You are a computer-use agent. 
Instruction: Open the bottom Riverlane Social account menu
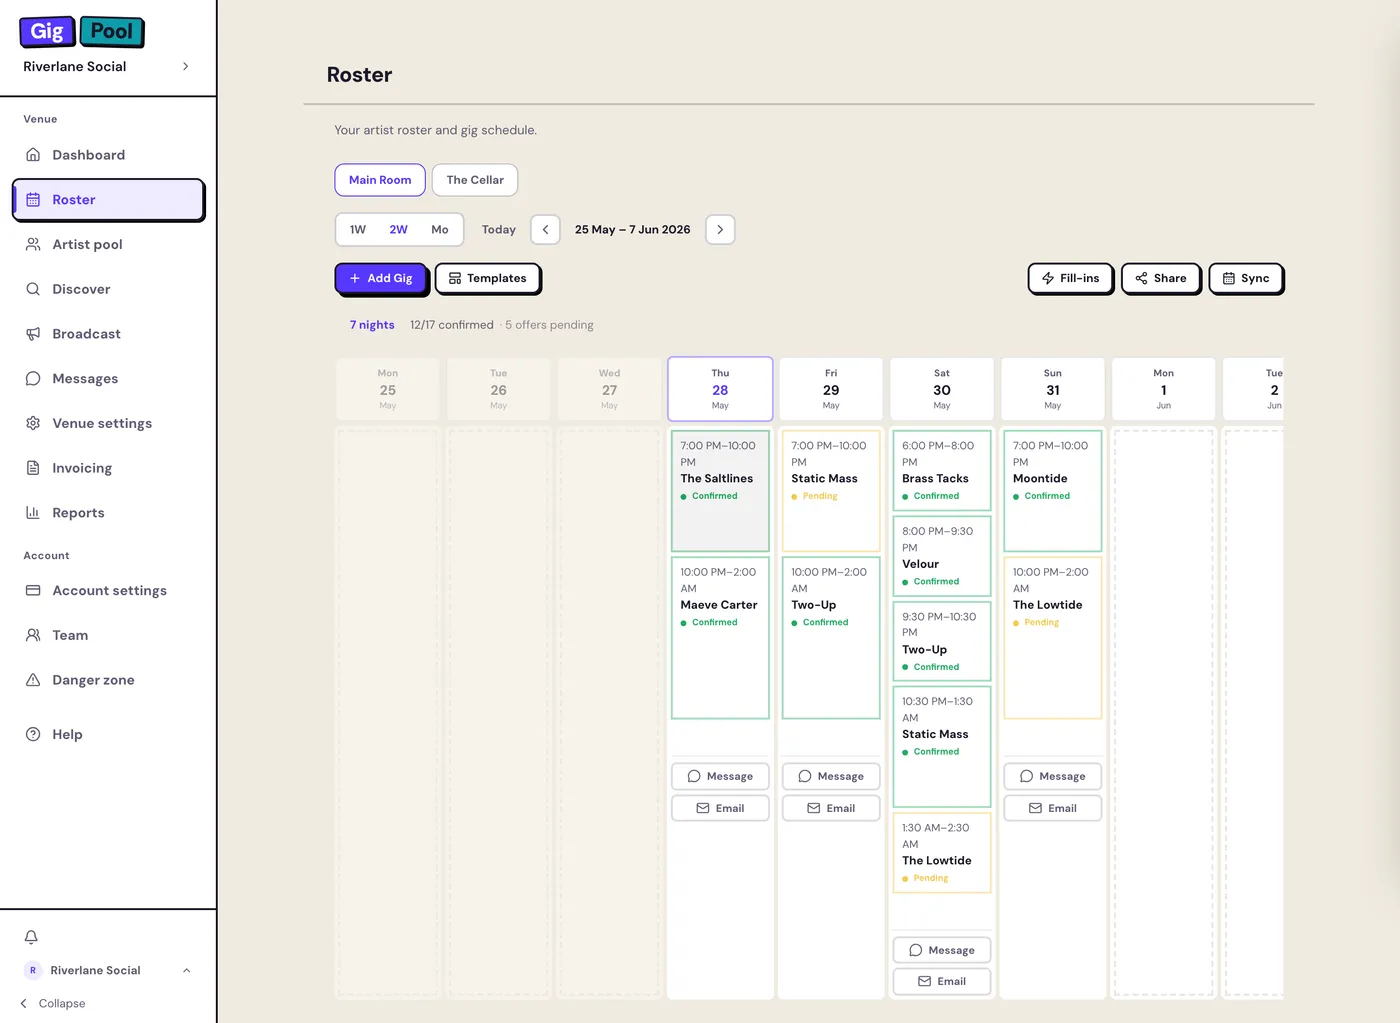point(108,970)
